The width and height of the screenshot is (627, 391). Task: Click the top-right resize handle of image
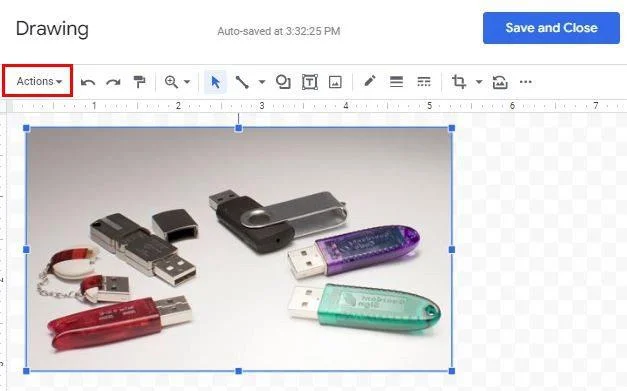point(452,128)
